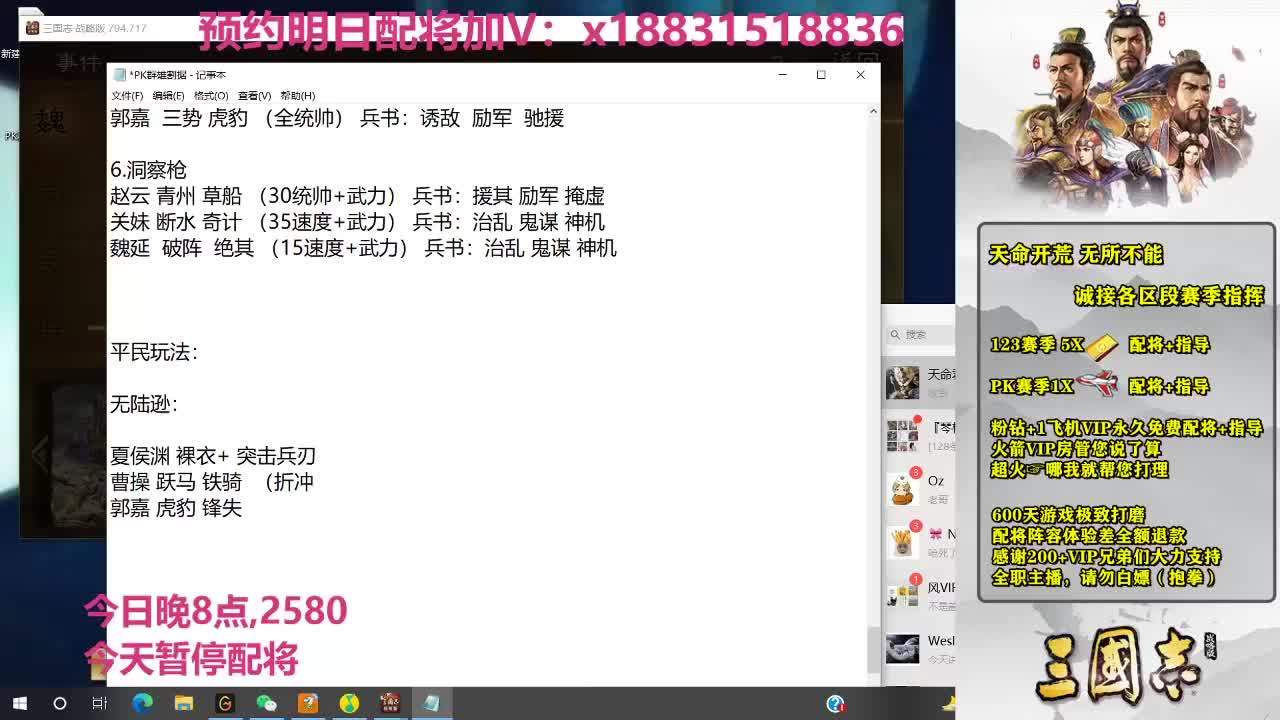Open the black G app on taskbar

[x=225, y=704]
